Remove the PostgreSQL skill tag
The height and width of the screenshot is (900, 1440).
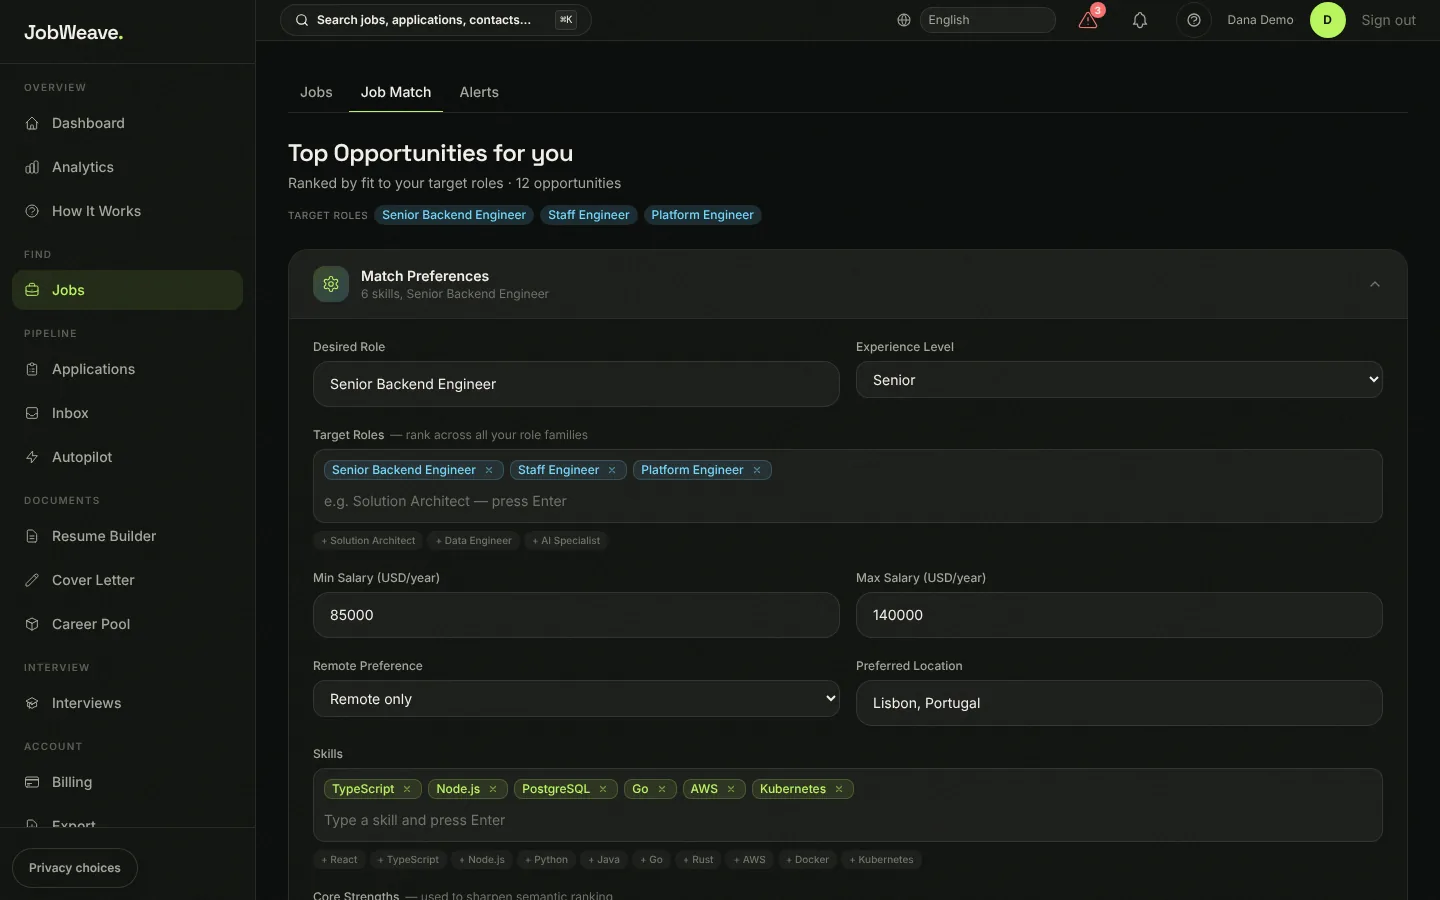click(603, 789)
